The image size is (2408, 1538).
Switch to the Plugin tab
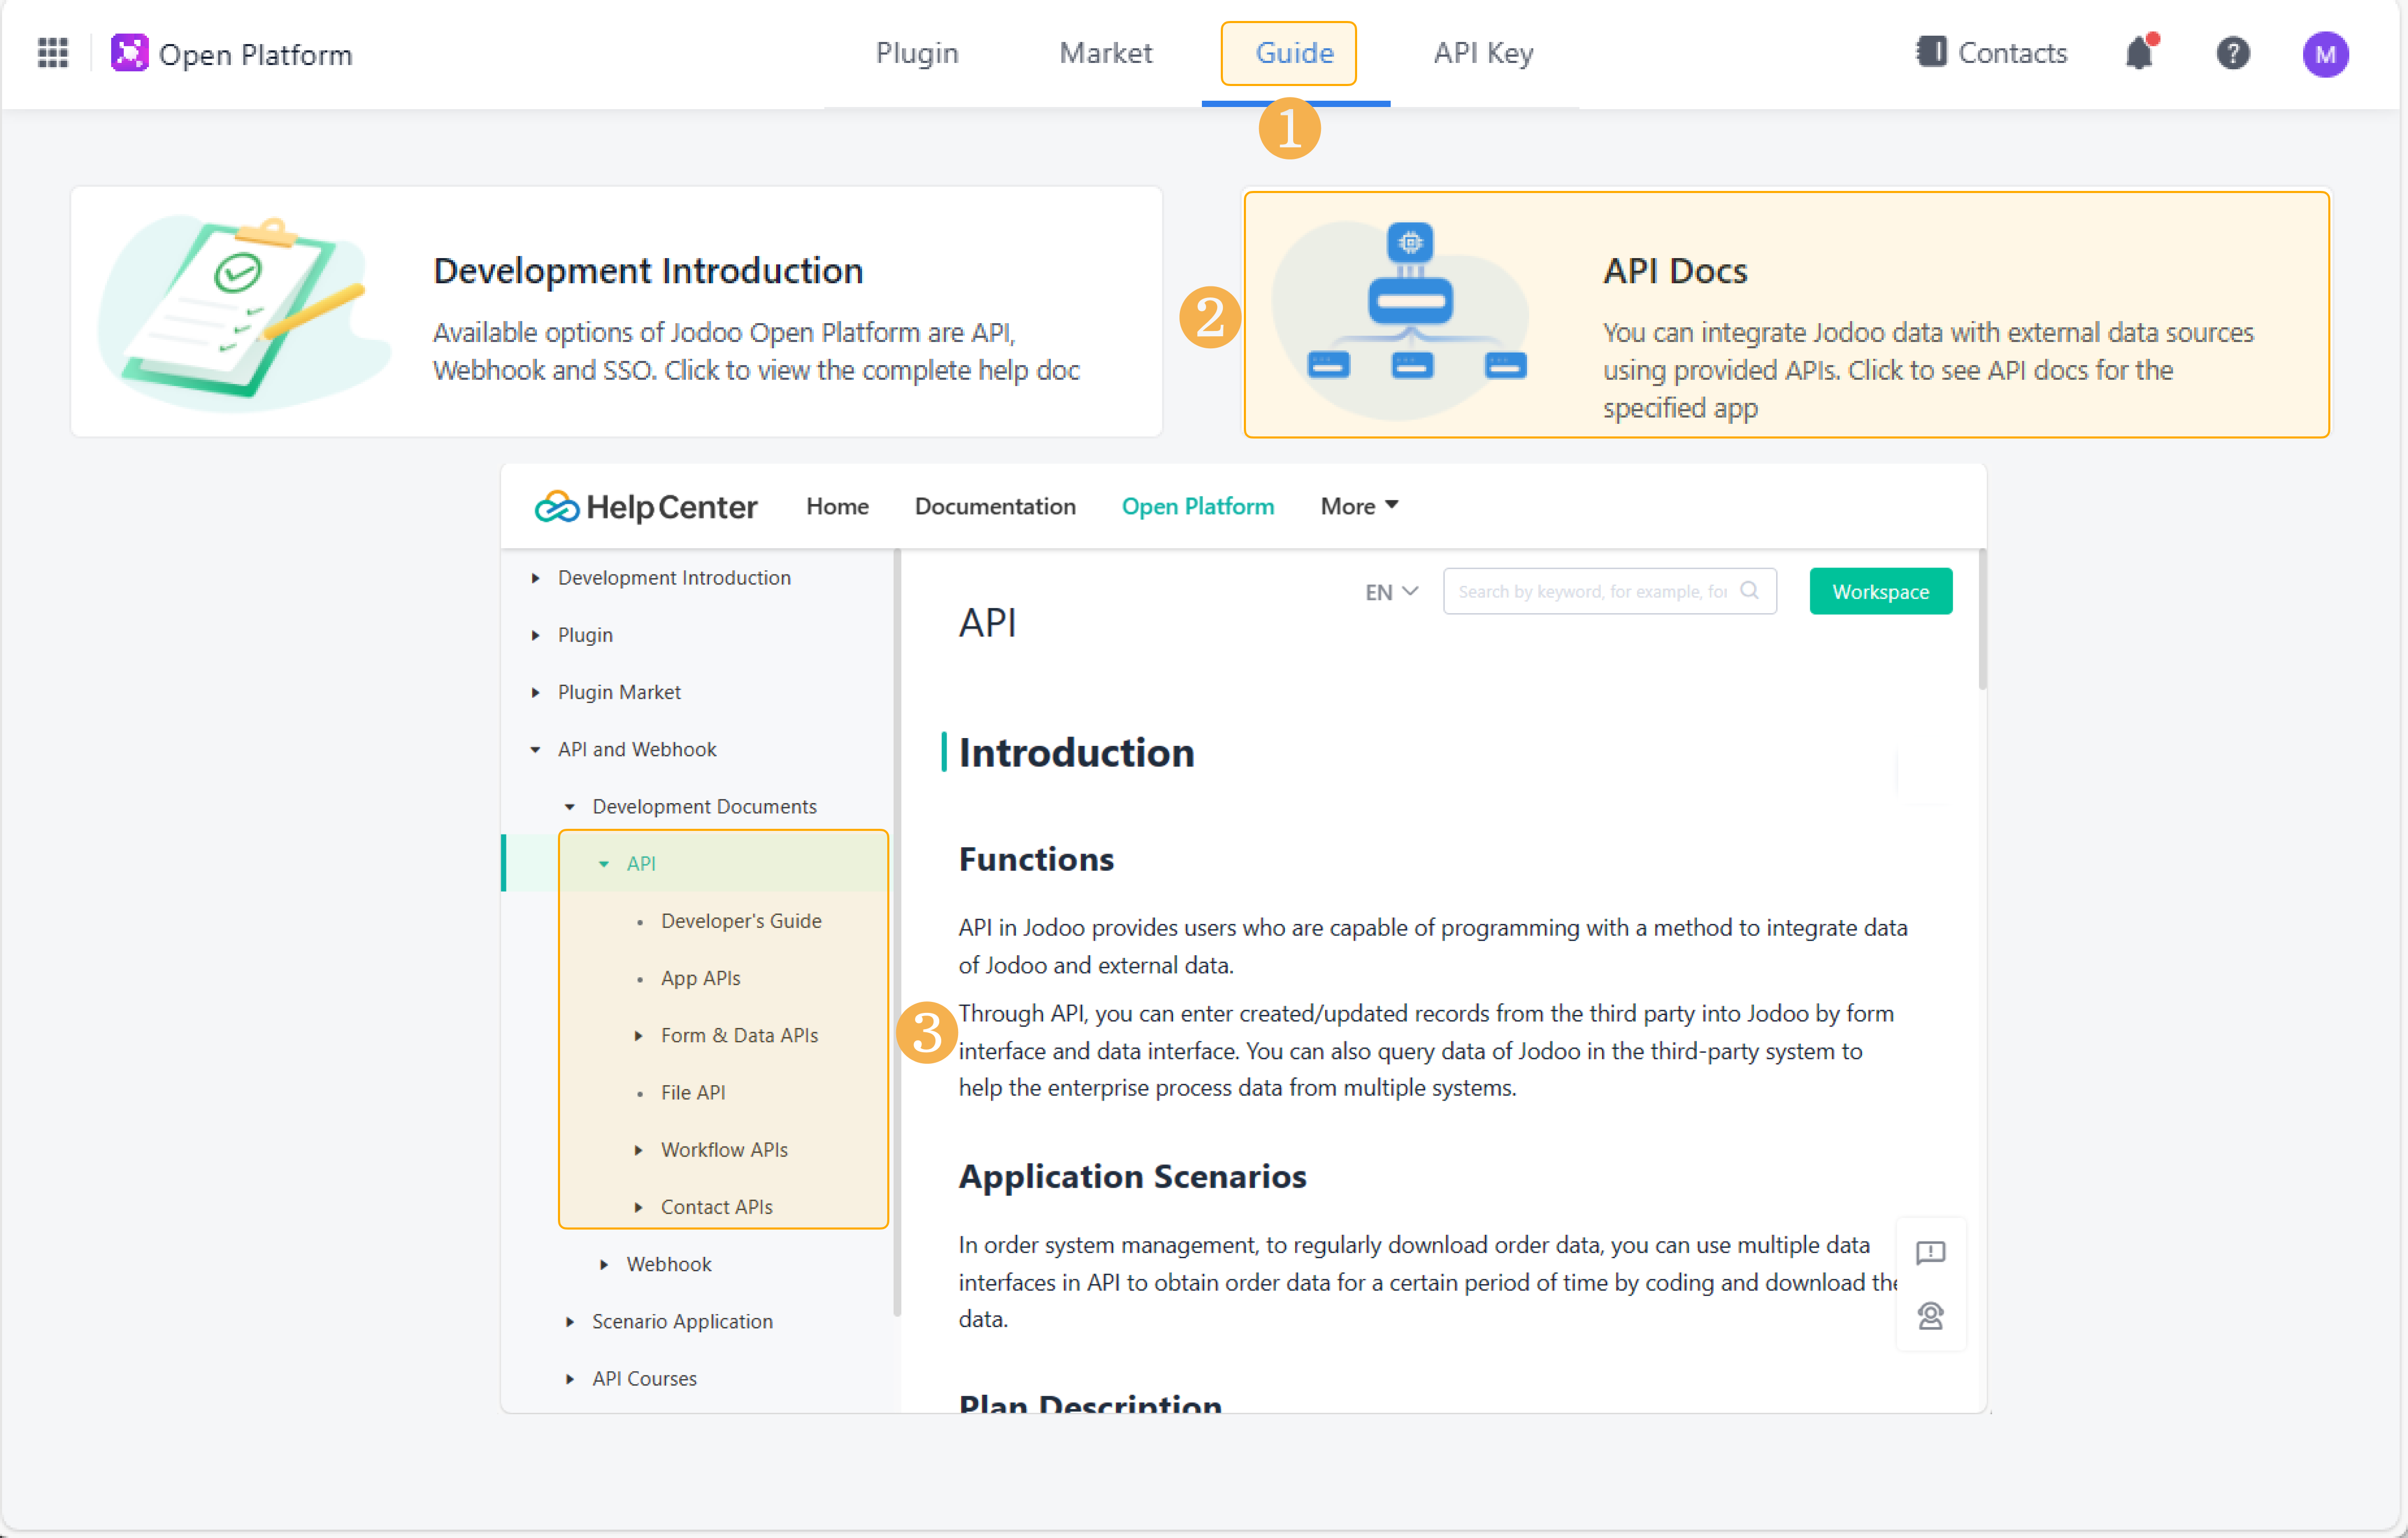click(x=917, y=53)
